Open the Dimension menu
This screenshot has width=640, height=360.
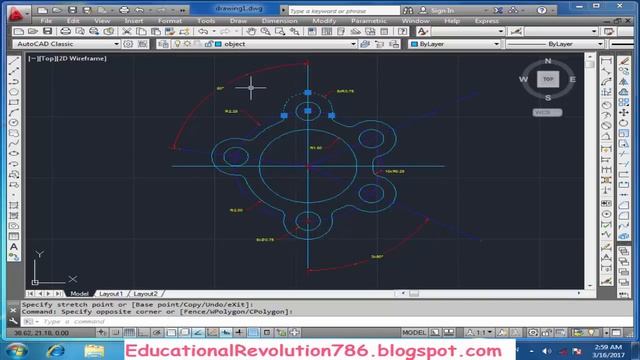tap(280, 21)
